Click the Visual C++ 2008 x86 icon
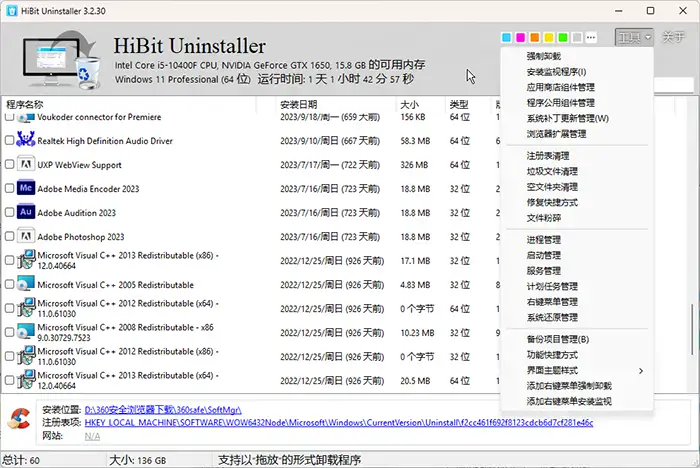The width and height of the screenshot is (700, 468). point(25,332)
